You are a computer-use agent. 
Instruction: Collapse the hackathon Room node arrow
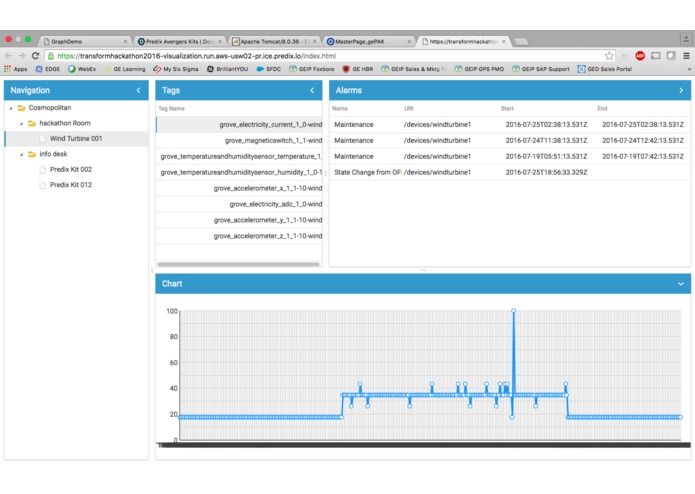(21, 124)
